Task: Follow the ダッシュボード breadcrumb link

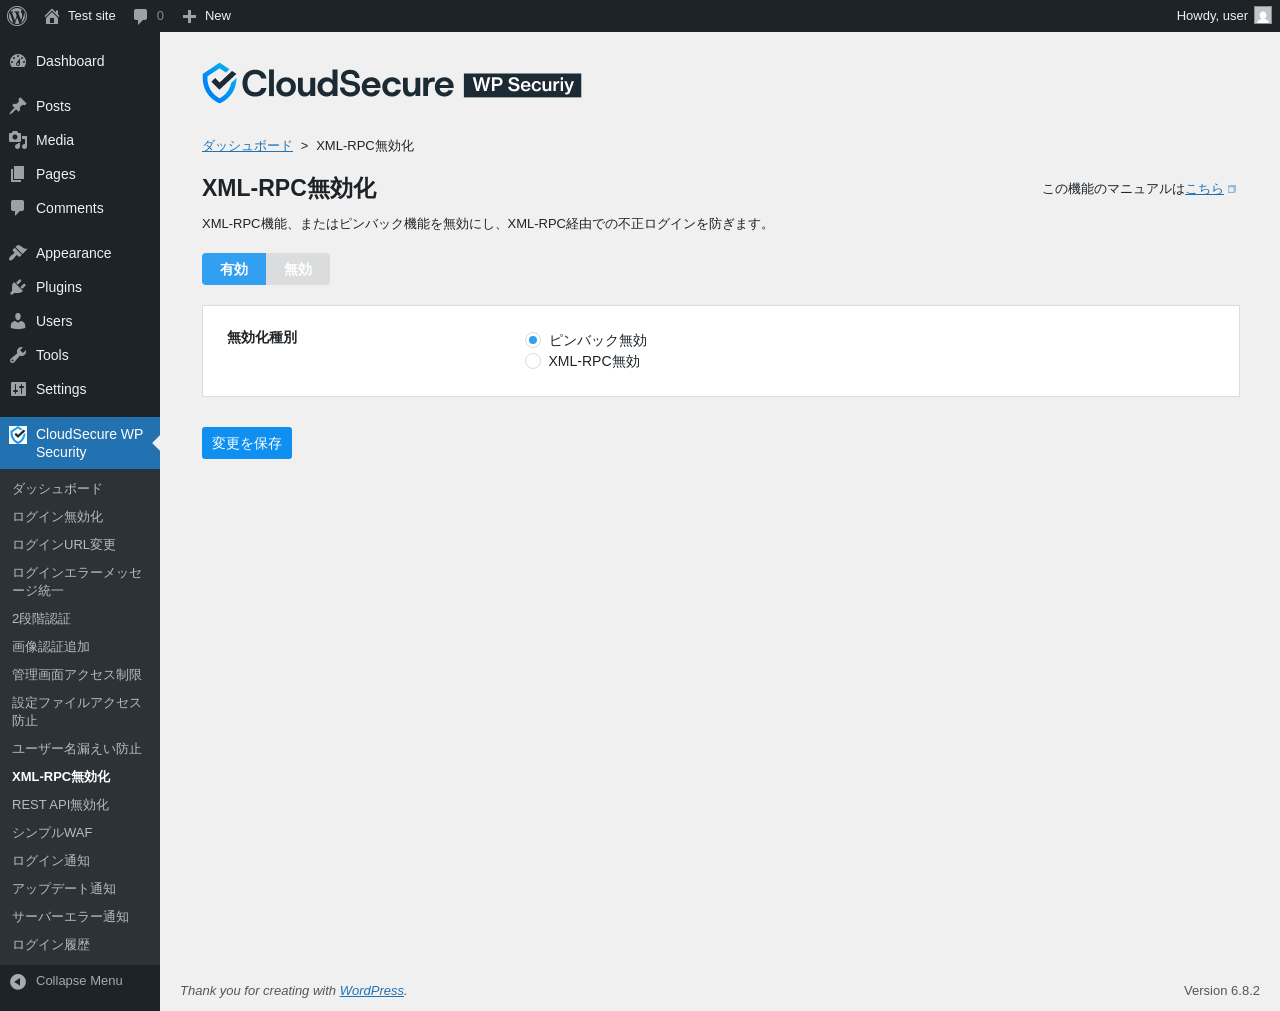Action: 247,146
